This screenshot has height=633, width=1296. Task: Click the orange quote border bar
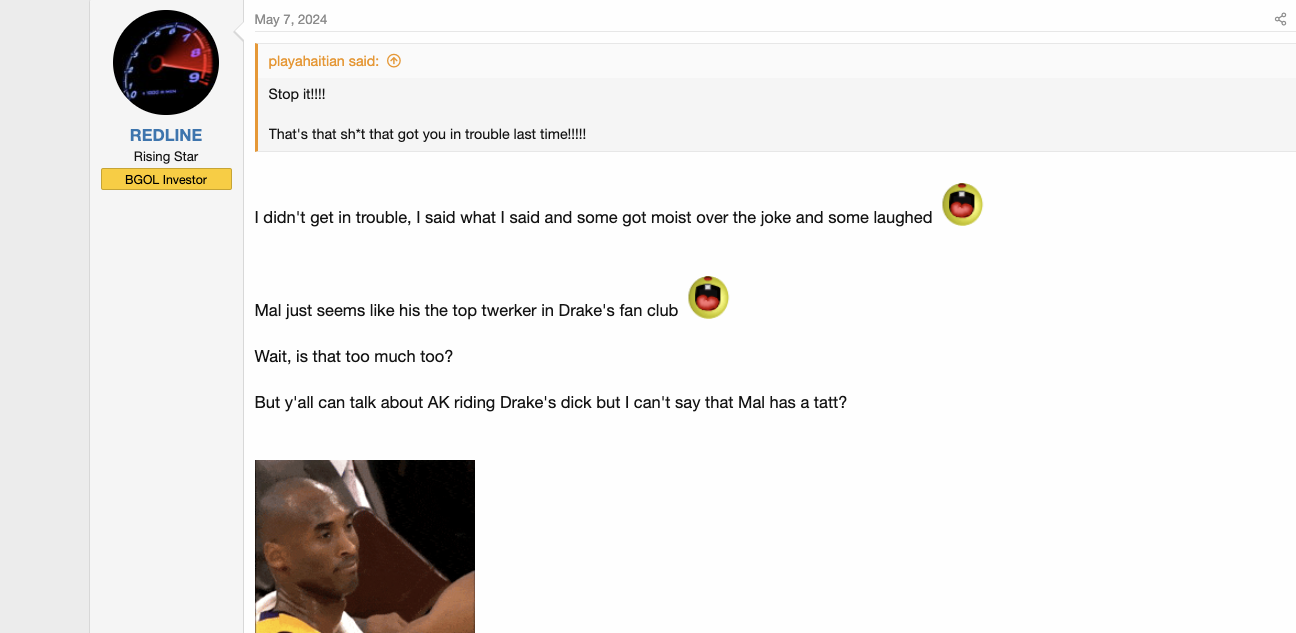point(256,97)
